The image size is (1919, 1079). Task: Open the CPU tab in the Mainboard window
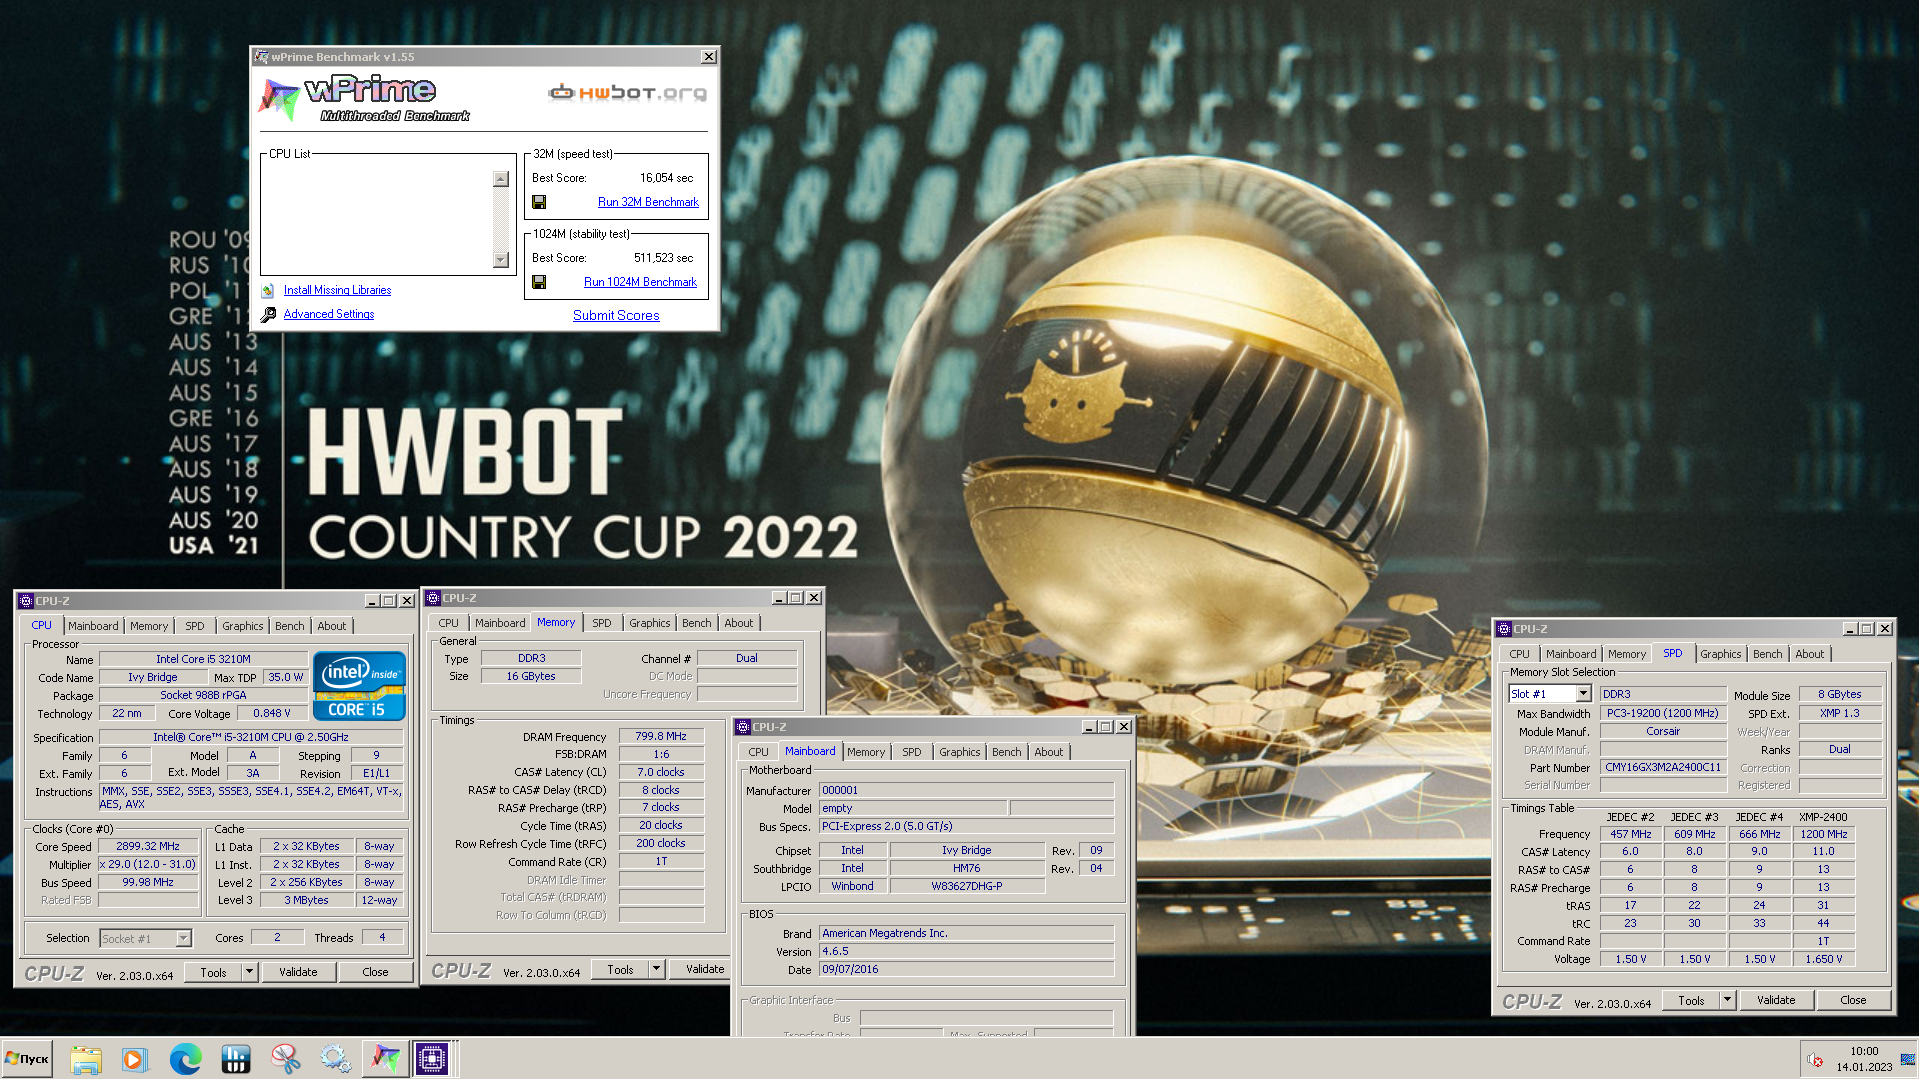758,752
